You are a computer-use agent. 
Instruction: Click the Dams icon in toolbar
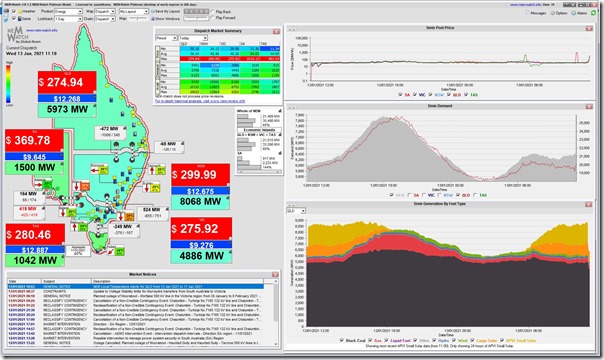[x=20, y=18]
